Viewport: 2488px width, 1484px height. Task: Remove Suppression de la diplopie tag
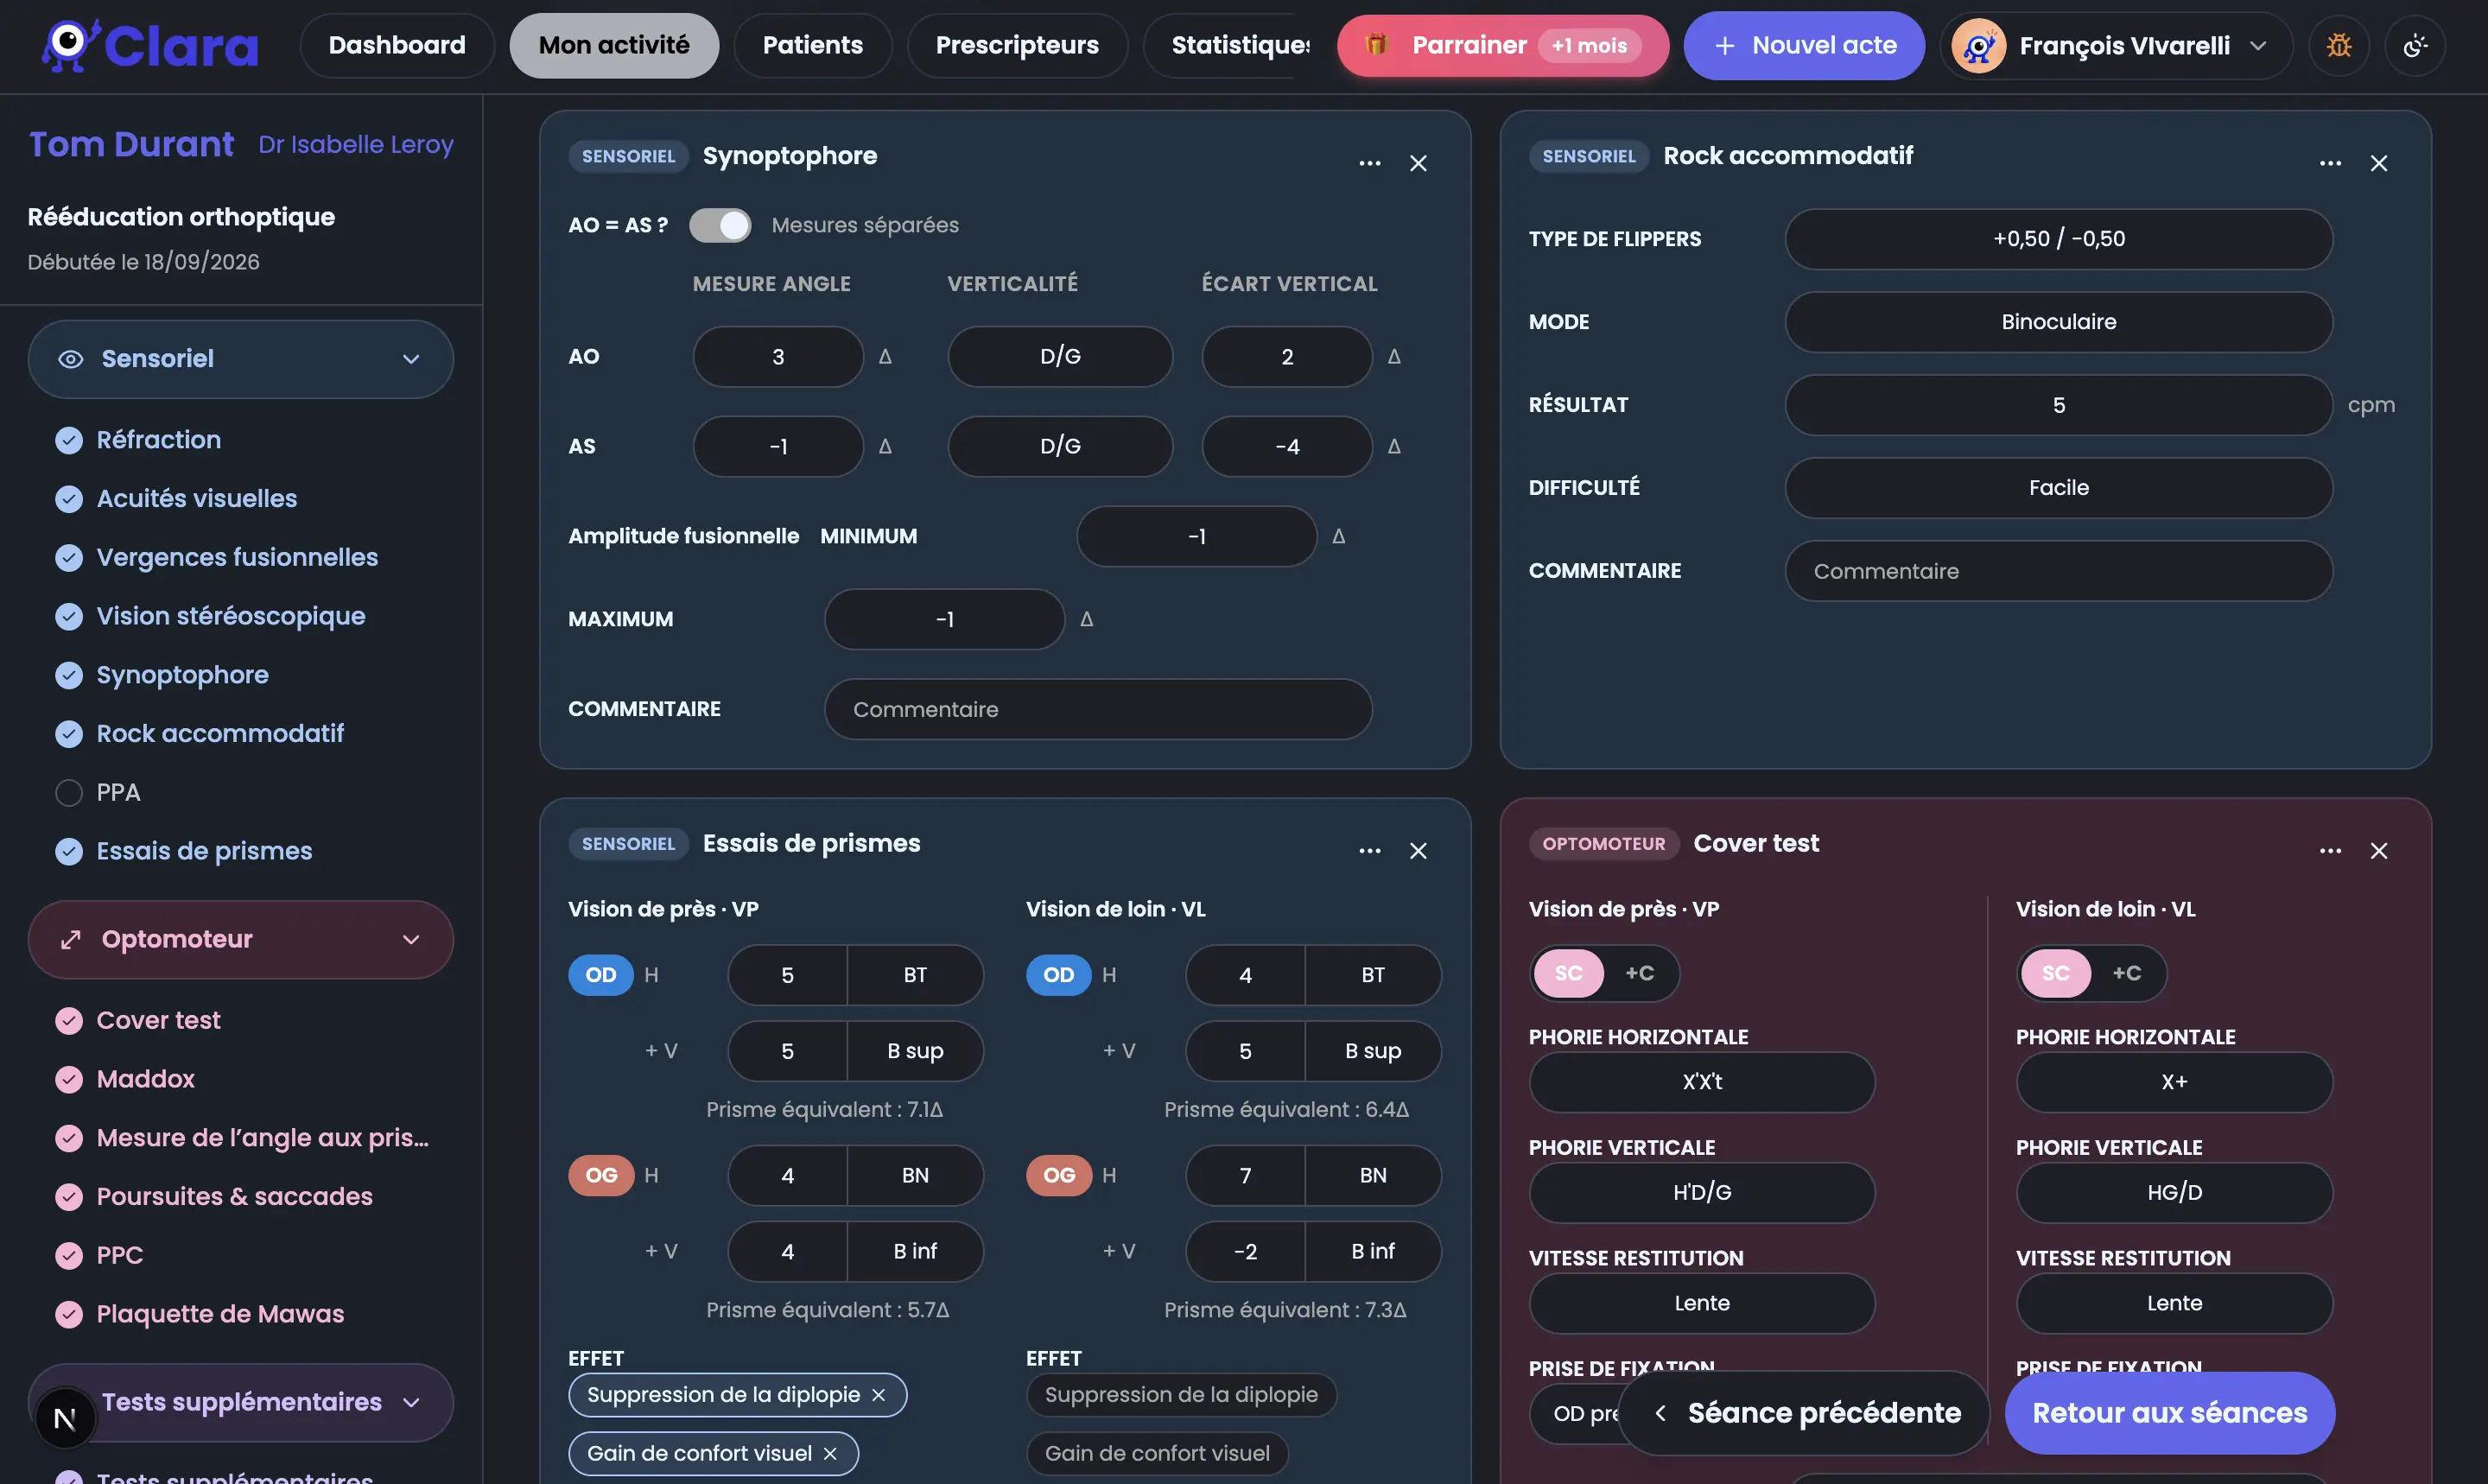tap(878, 1395)
